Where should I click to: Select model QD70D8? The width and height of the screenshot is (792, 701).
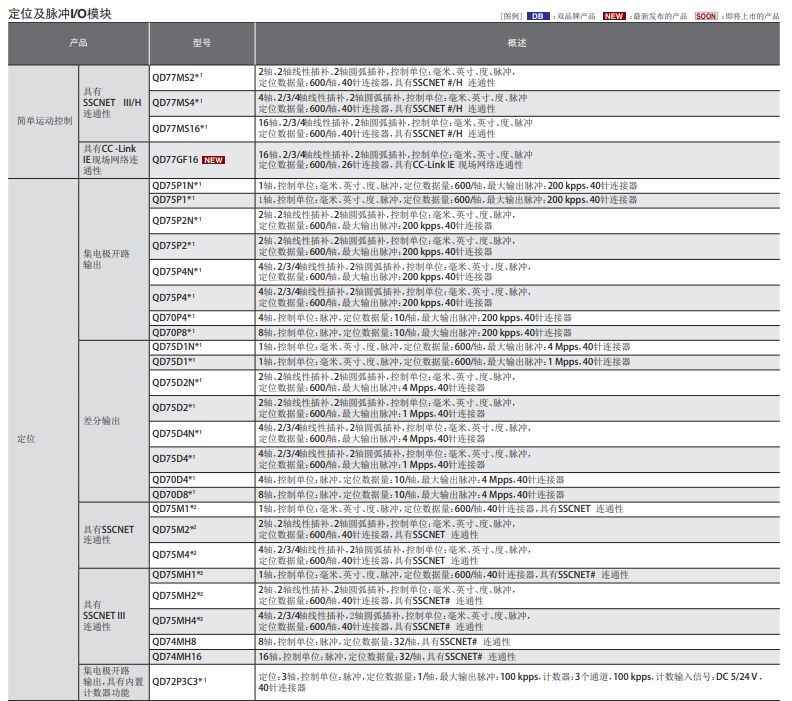(202, 494)
